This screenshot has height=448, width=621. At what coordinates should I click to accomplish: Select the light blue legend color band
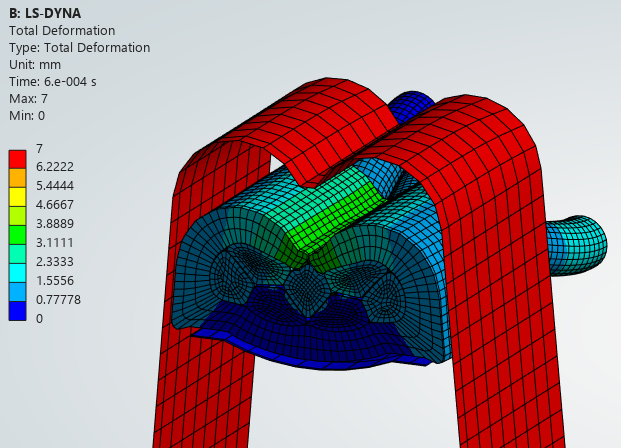coord(17,292)
